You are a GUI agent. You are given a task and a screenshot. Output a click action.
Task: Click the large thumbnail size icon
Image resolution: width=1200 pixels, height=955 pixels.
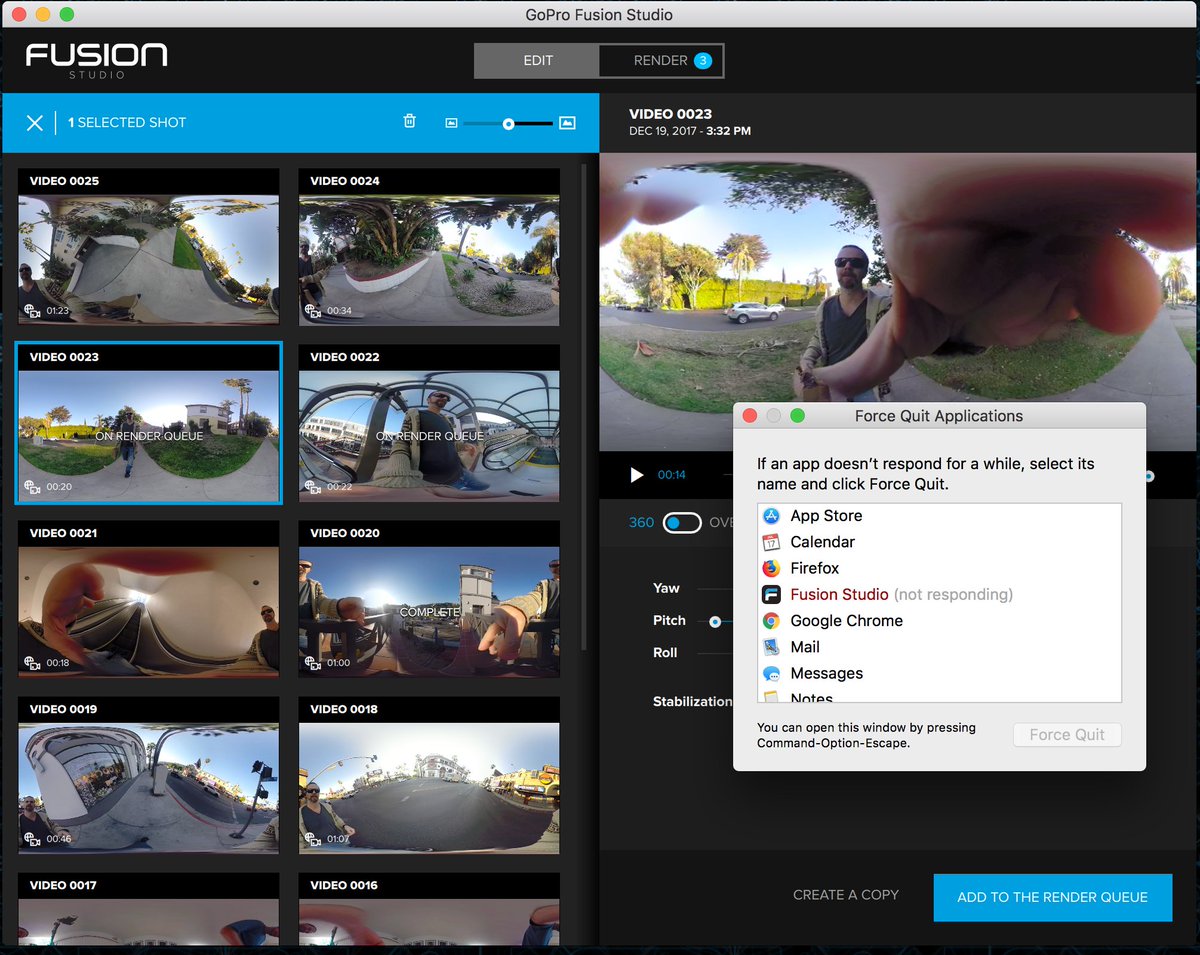tap(567, 122)
